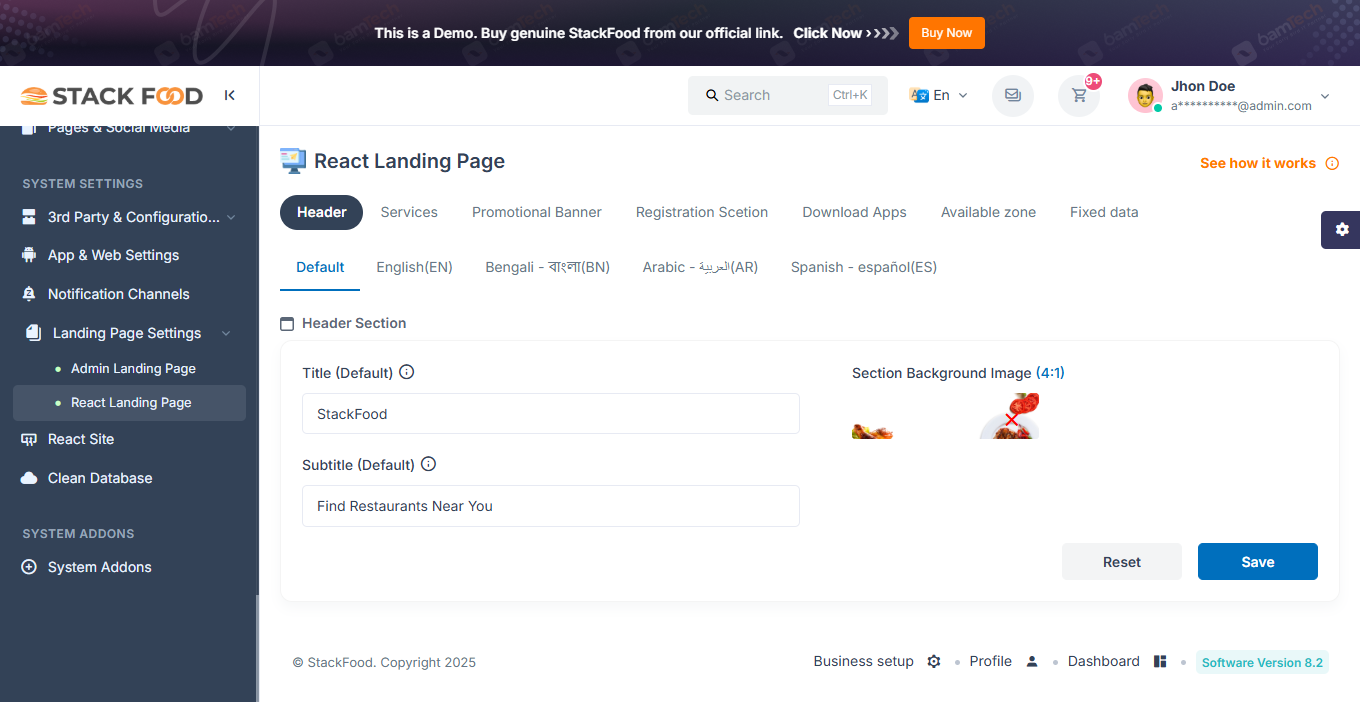Click the Jhon Doe profile avatar
The height and width of the screenshot is (702, 1360).
click(1145, 96)
